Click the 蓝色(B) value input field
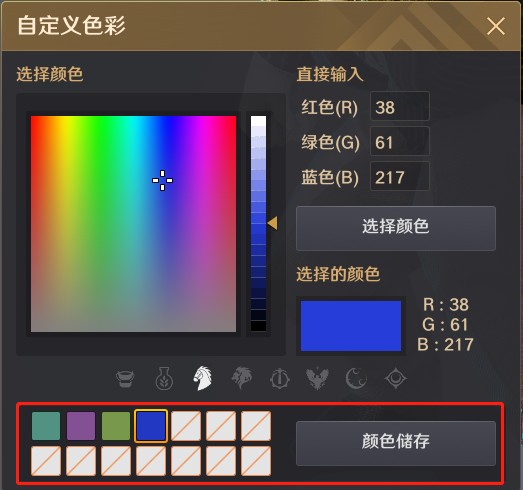Viewport: 523px width, 490px height. pos(400,176)
